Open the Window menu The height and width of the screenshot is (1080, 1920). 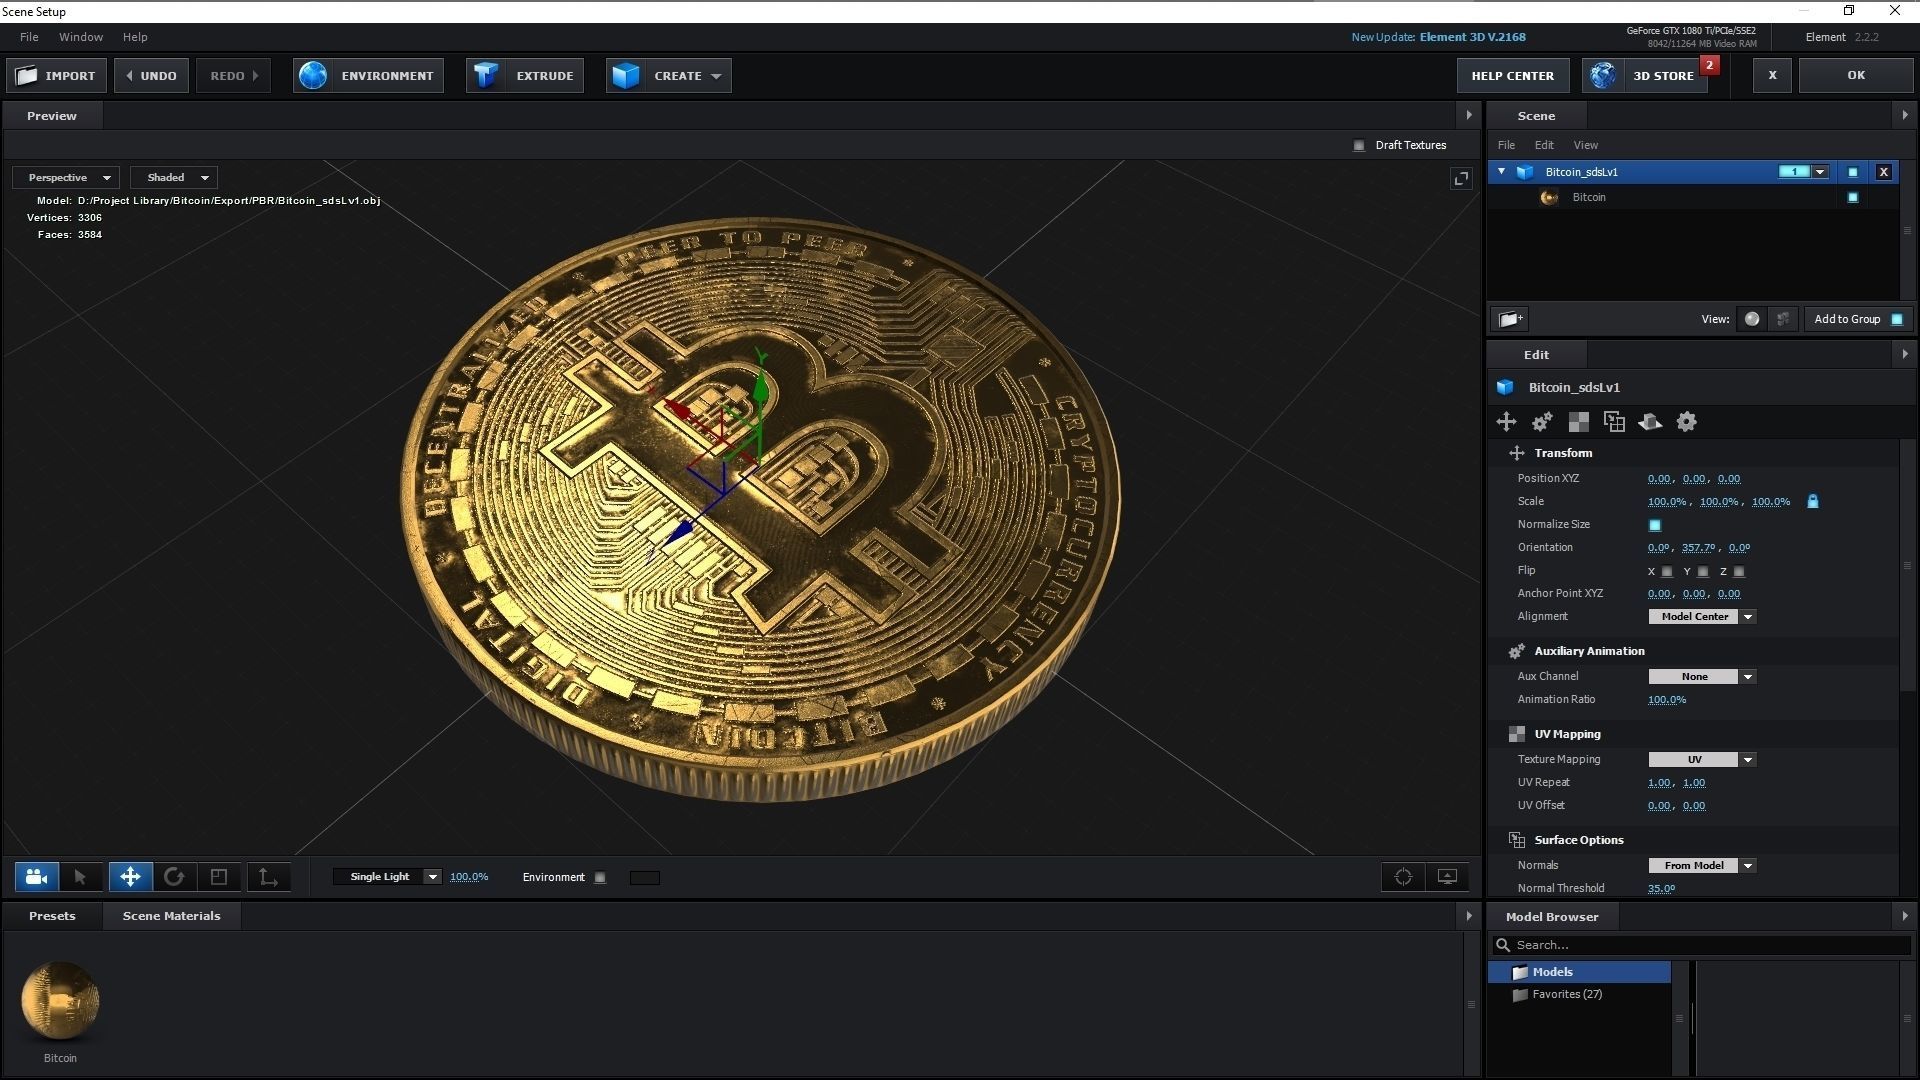[80, 37]
